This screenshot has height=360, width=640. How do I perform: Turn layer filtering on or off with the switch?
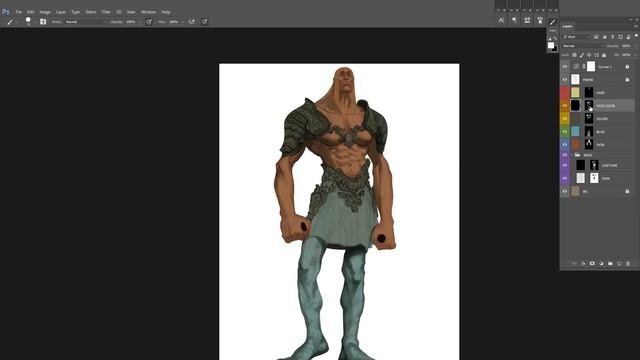636,36
